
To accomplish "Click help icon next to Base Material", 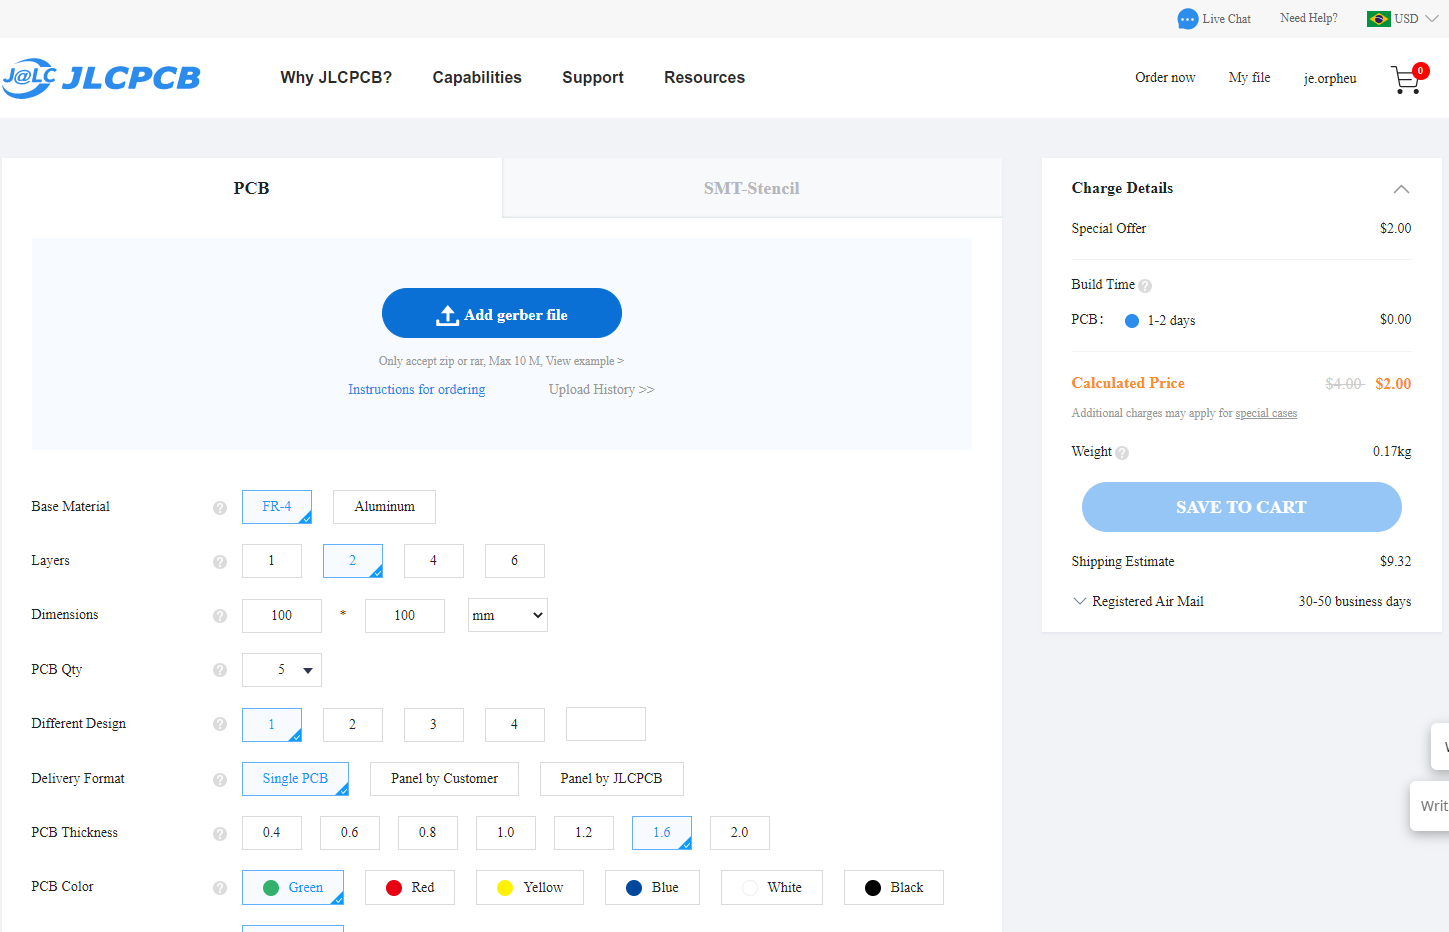I will coord(220,508).
